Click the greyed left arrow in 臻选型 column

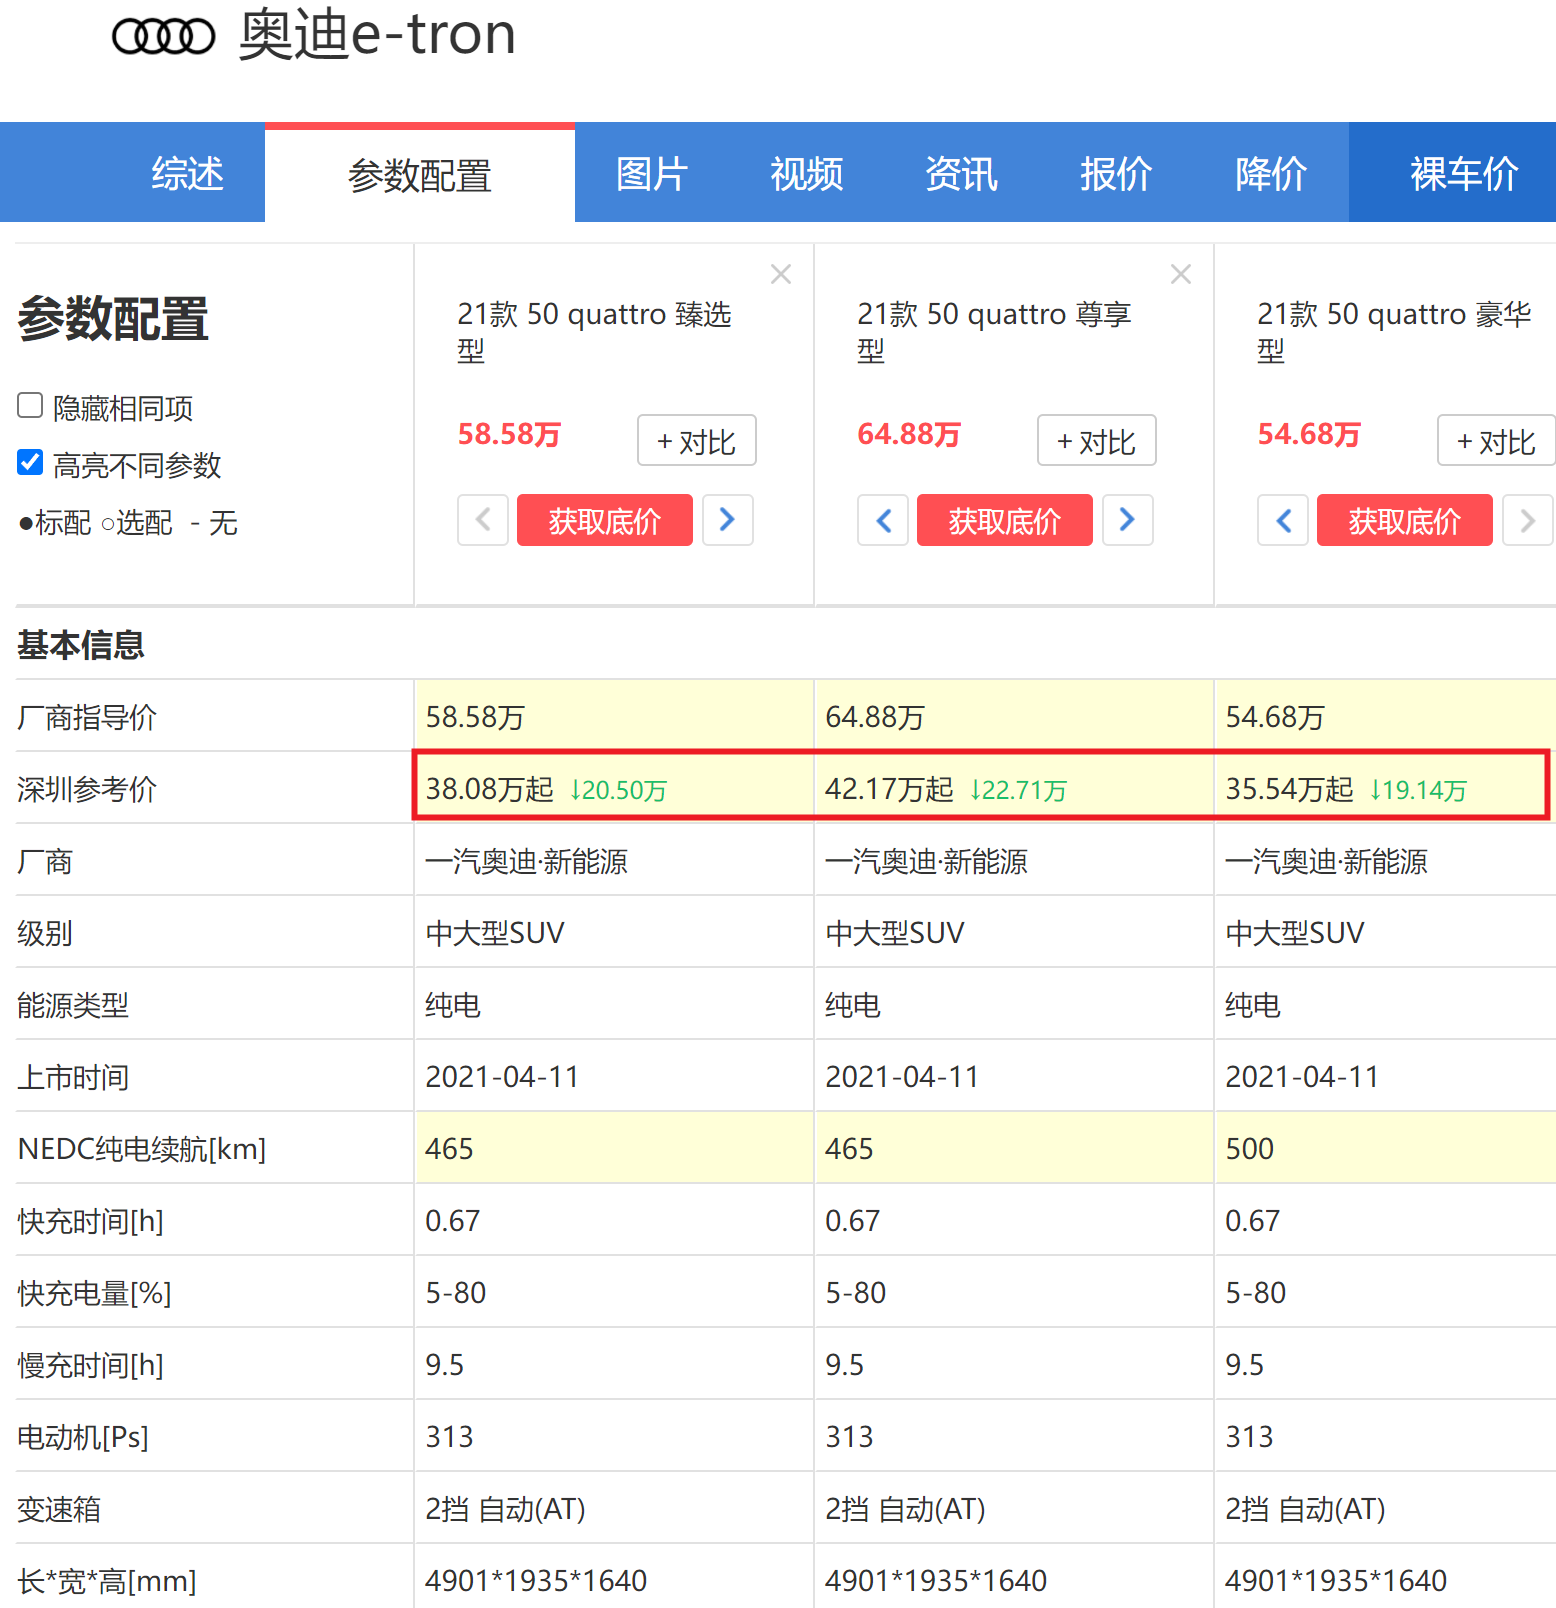pos(483,520)
